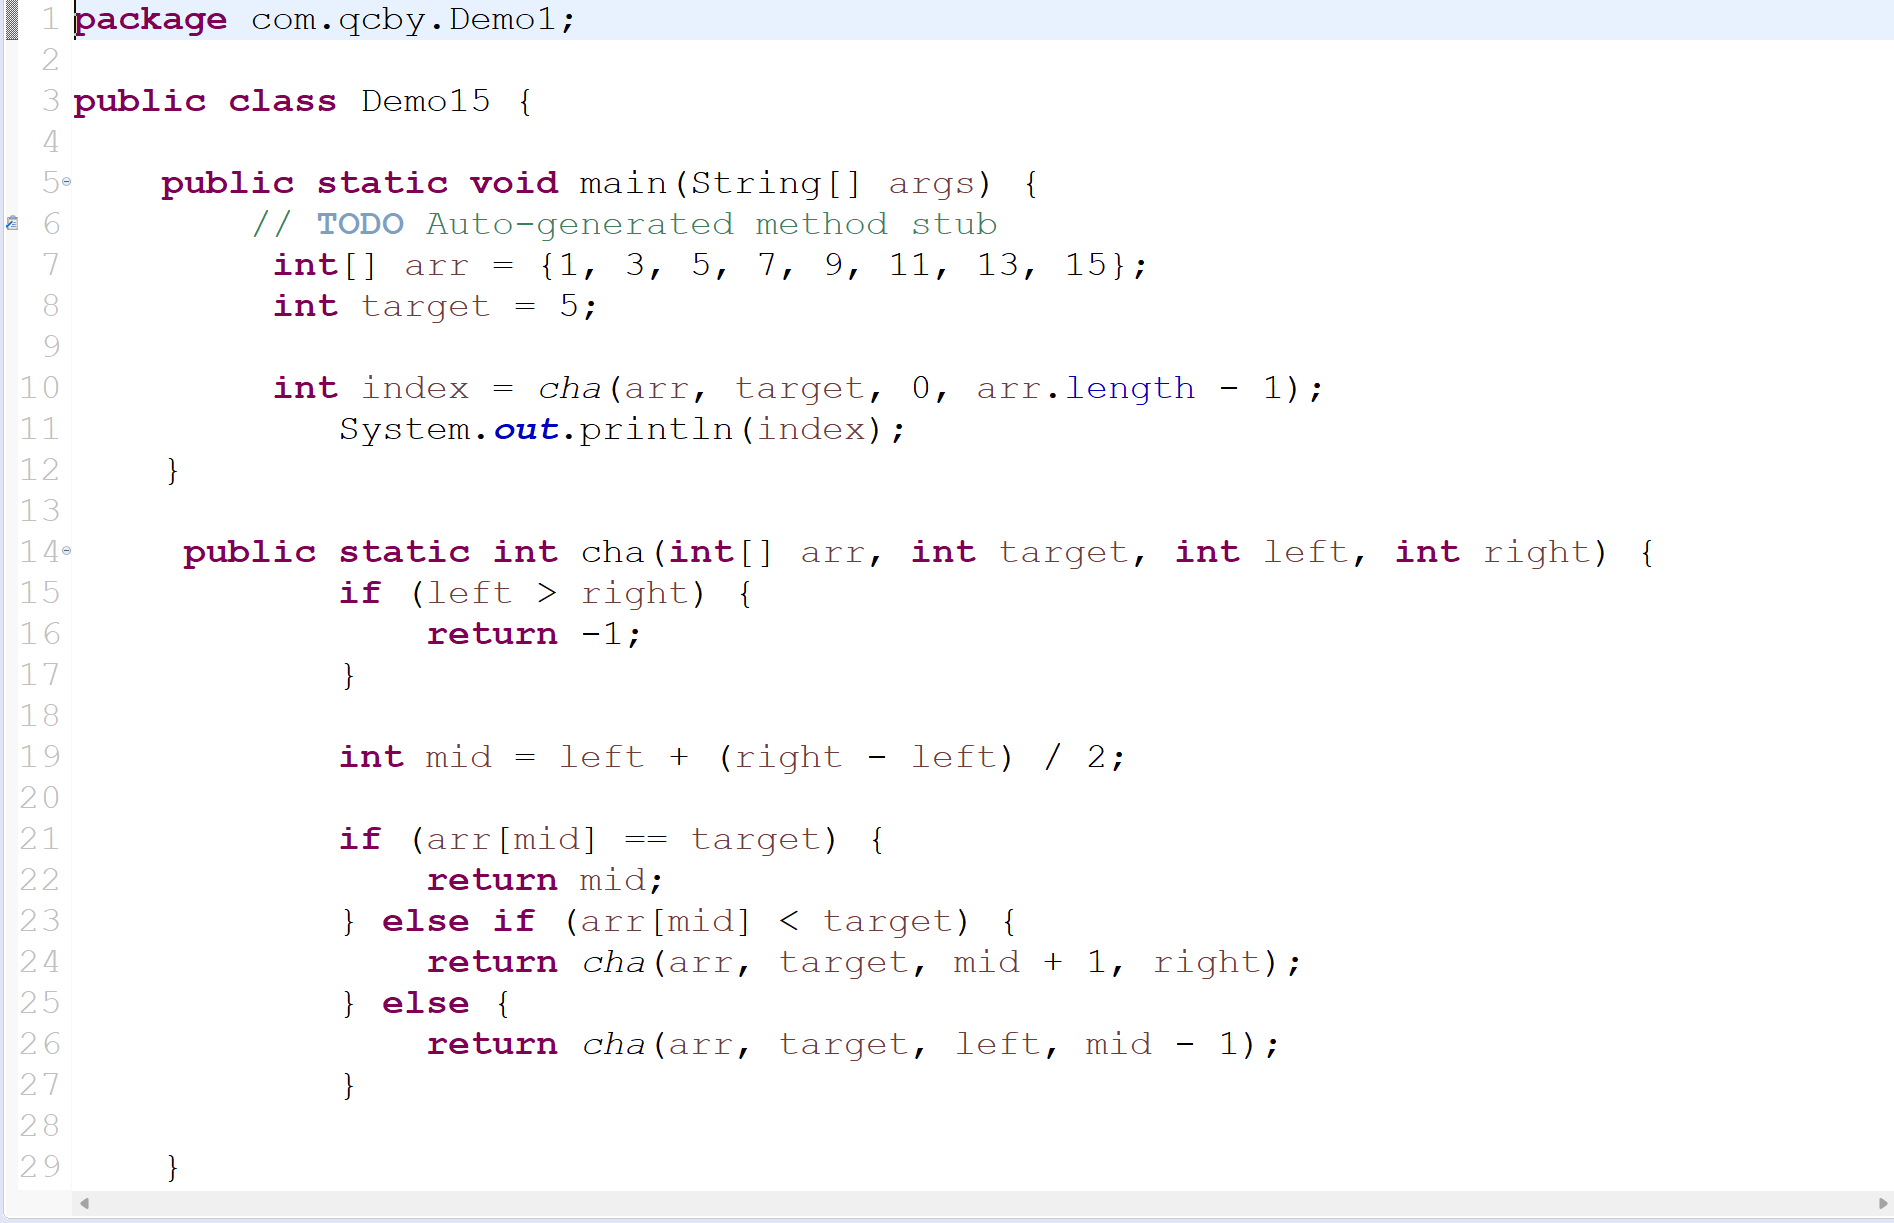Click 'index' variable declaration on line 10
Screen dimensions: 1894x1223
(x=415, y=388)
